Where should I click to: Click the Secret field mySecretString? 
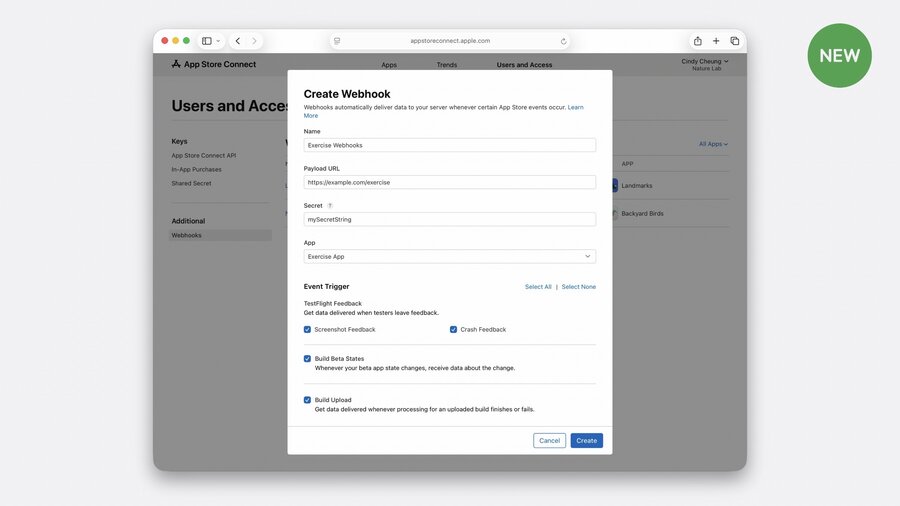pos(449,219)
